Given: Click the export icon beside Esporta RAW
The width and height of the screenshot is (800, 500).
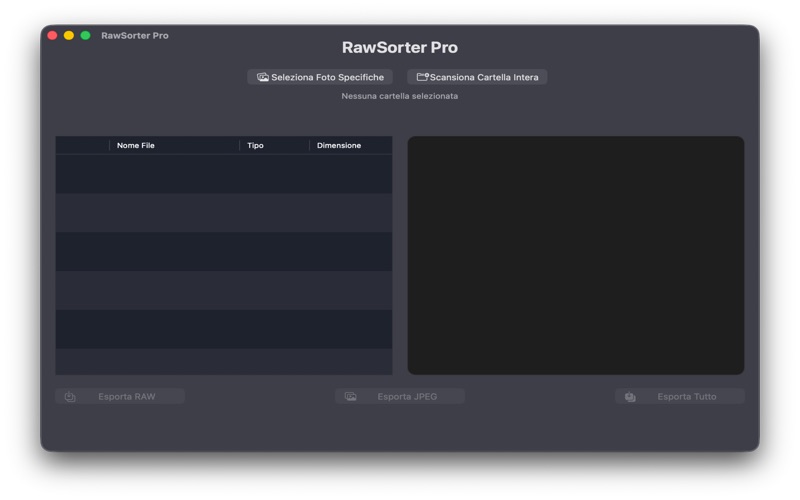Looking at the screenshot, I should (70, 396).
